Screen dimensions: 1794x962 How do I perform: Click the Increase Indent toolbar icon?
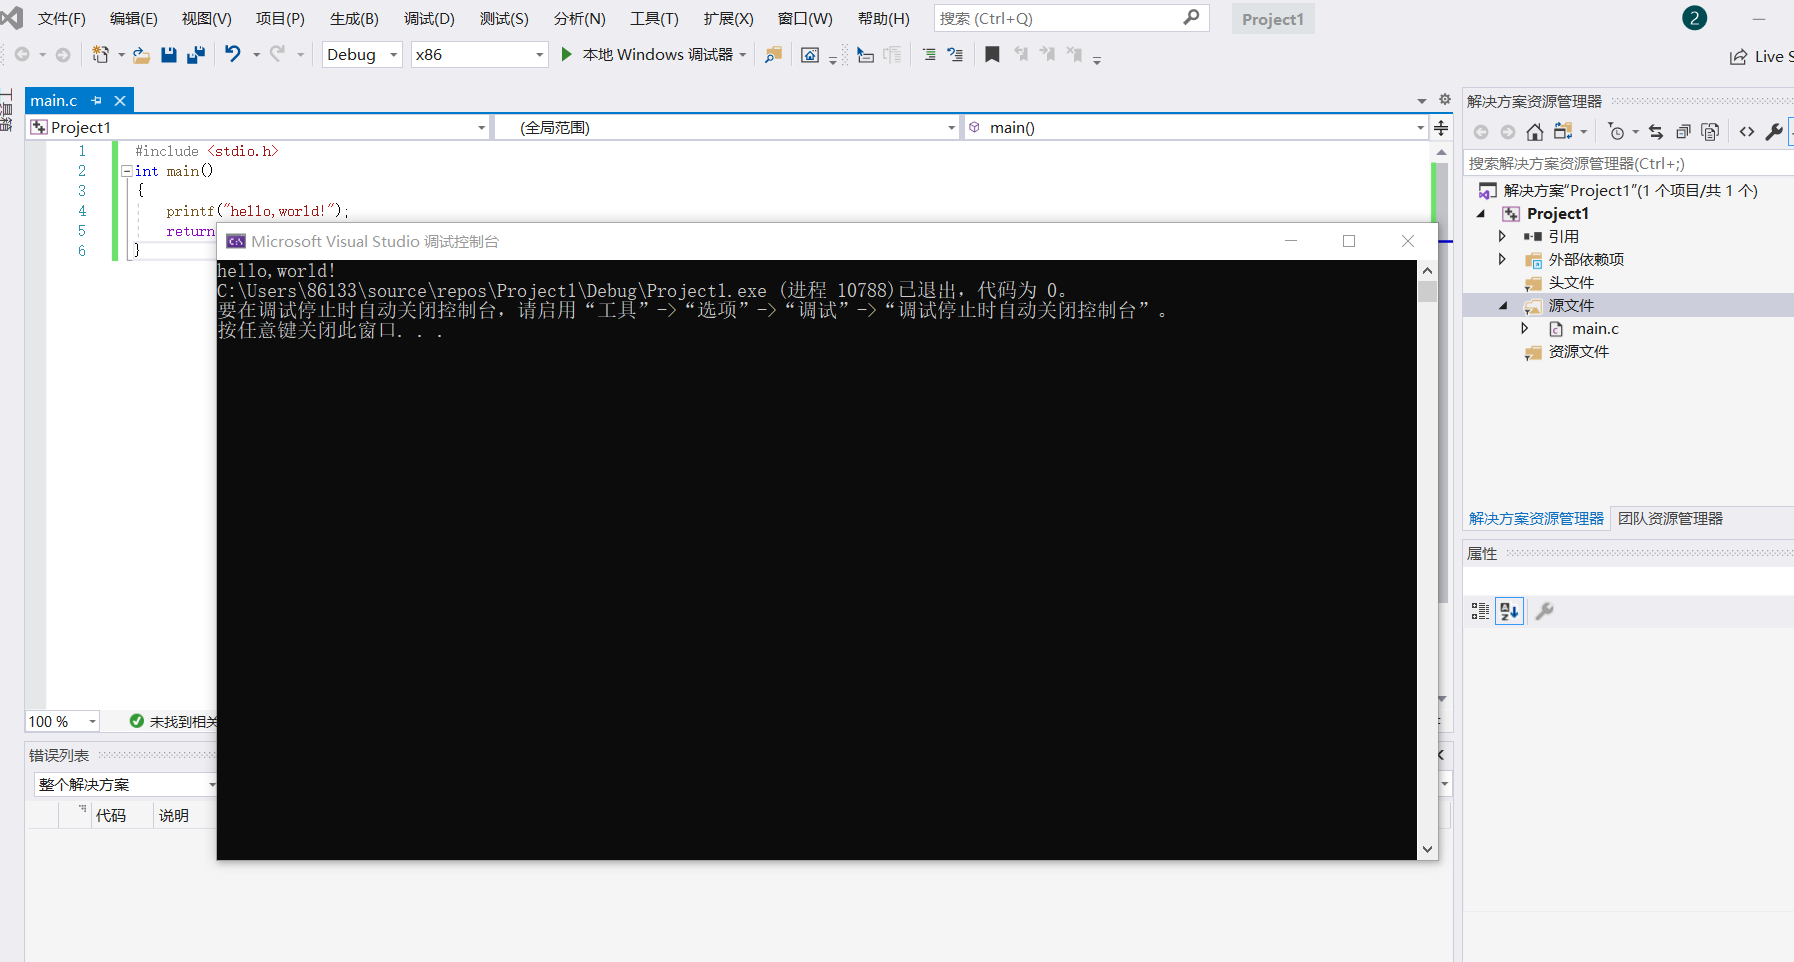[955, 55]
